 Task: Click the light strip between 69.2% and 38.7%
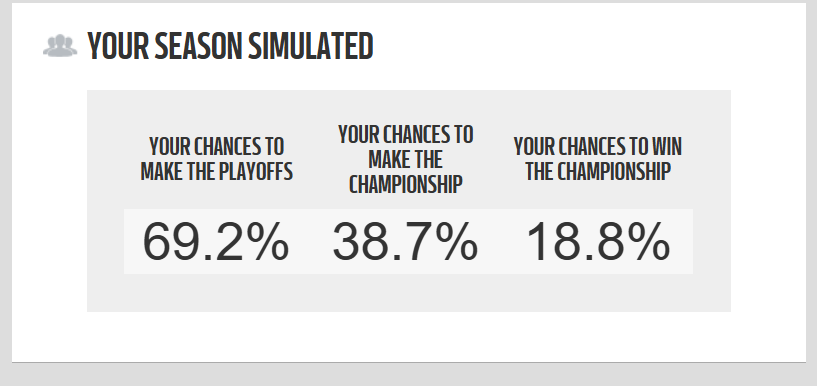(311, 242)
